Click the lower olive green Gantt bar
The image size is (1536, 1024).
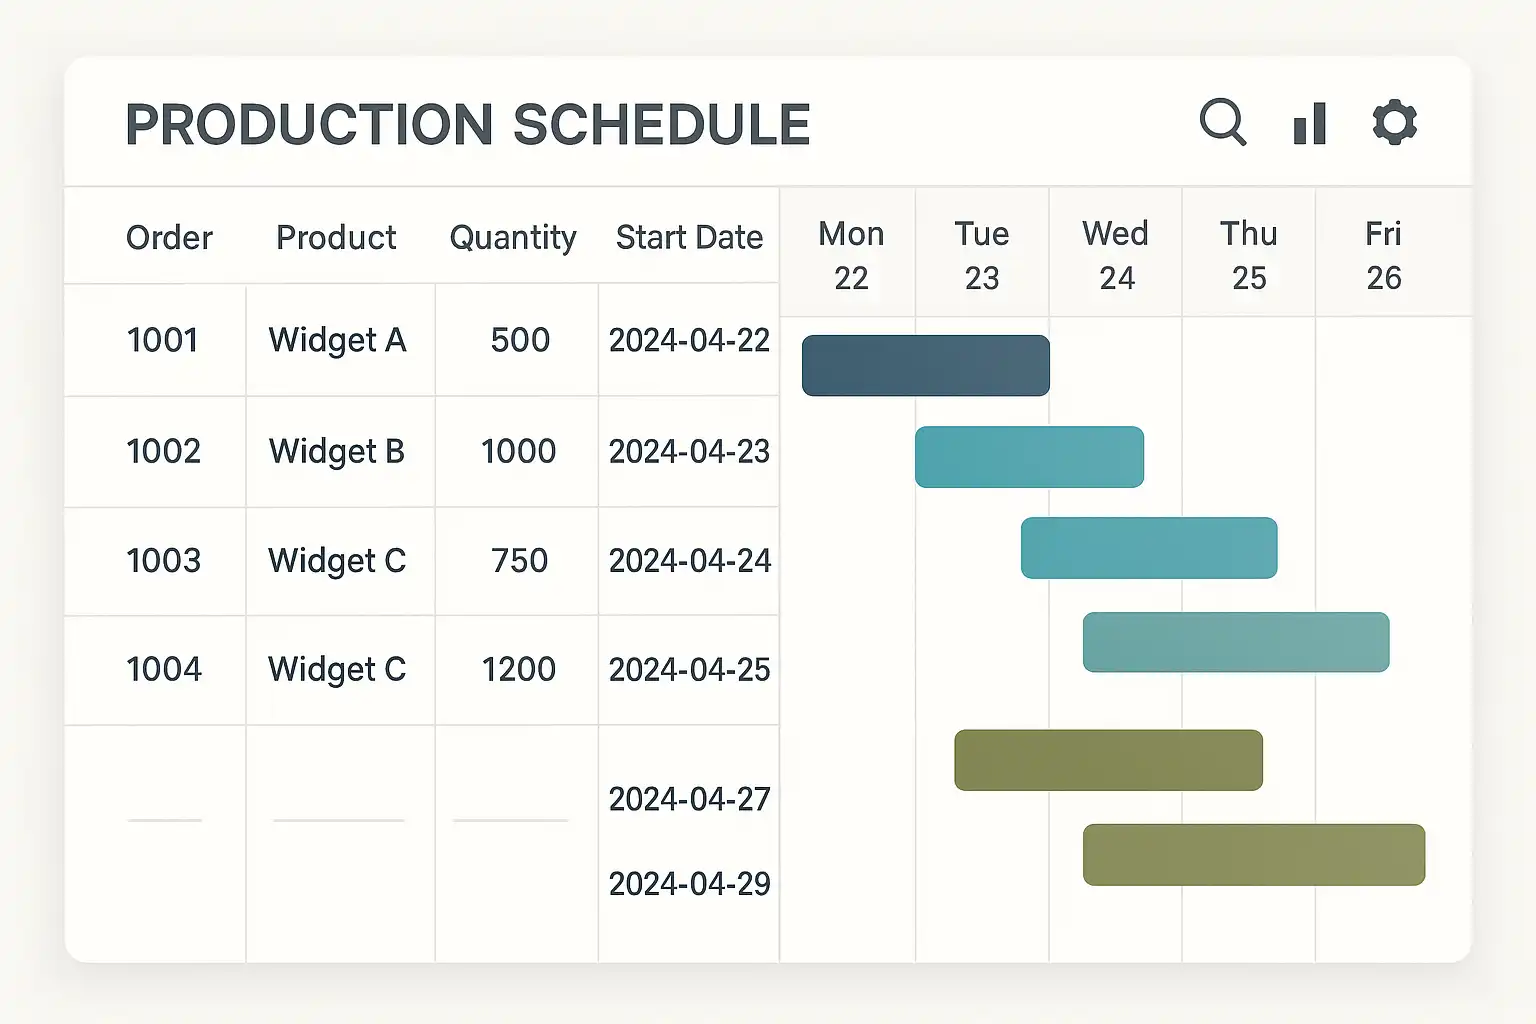tap(1254, 855)
